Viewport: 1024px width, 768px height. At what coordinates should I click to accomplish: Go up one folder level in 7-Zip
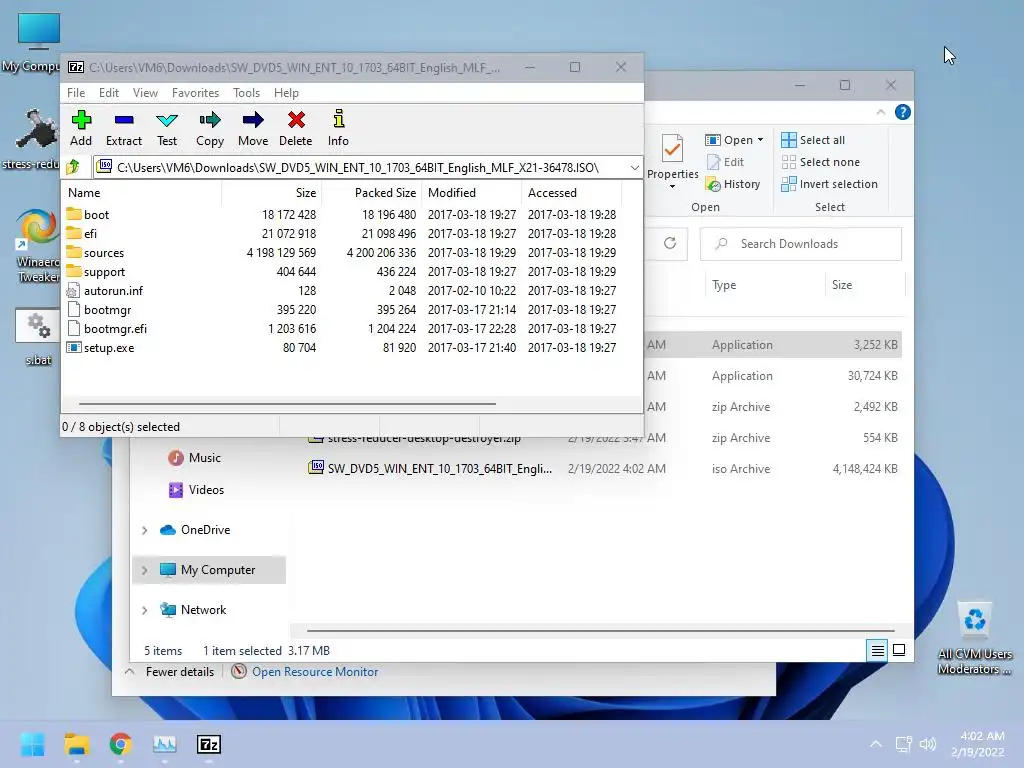(73, 167)
